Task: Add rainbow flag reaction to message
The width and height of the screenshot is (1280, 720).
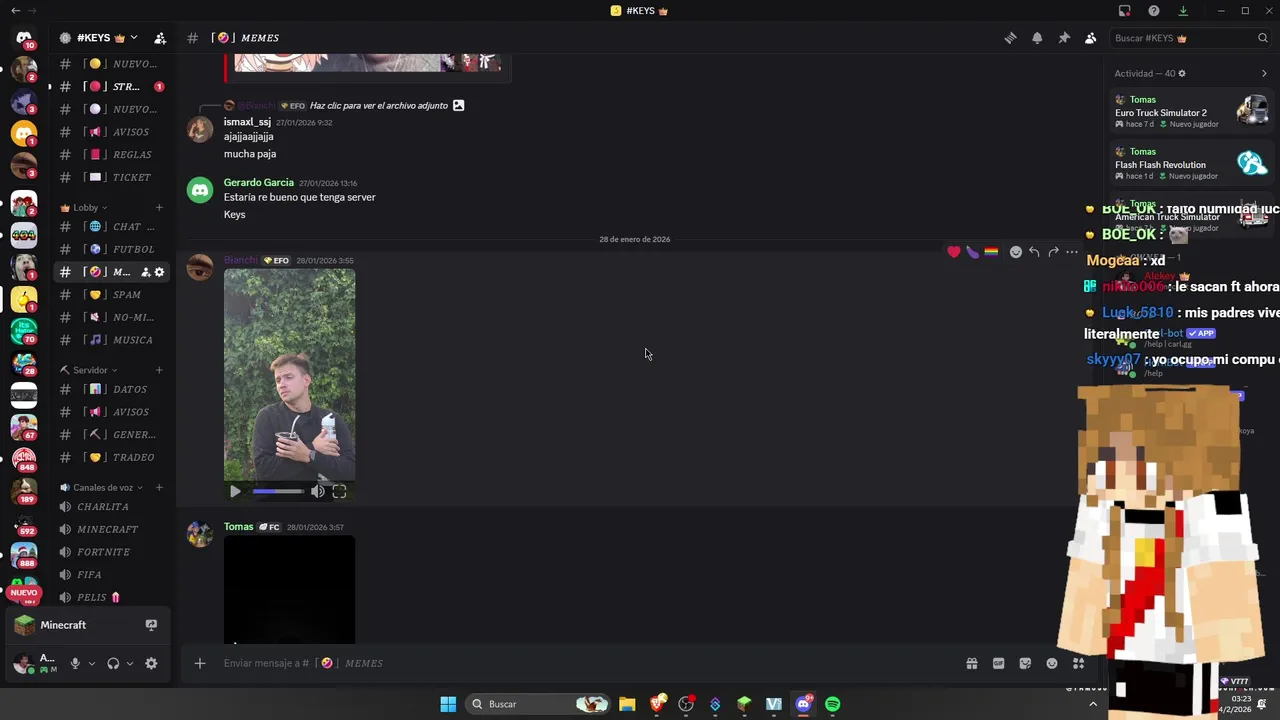Action: coord(991,252)
